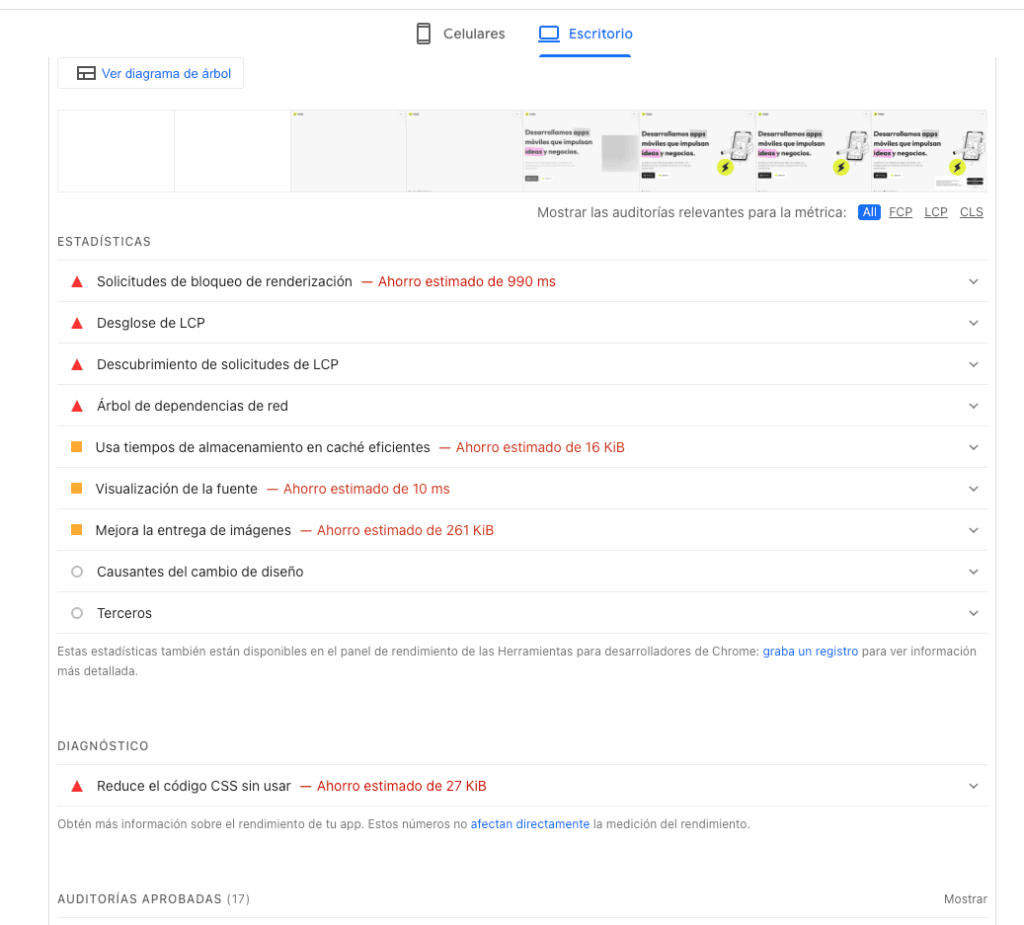Screen dimensions: 1024x925
Task: Enable the CLS metric filter
Action: point(970,211)
